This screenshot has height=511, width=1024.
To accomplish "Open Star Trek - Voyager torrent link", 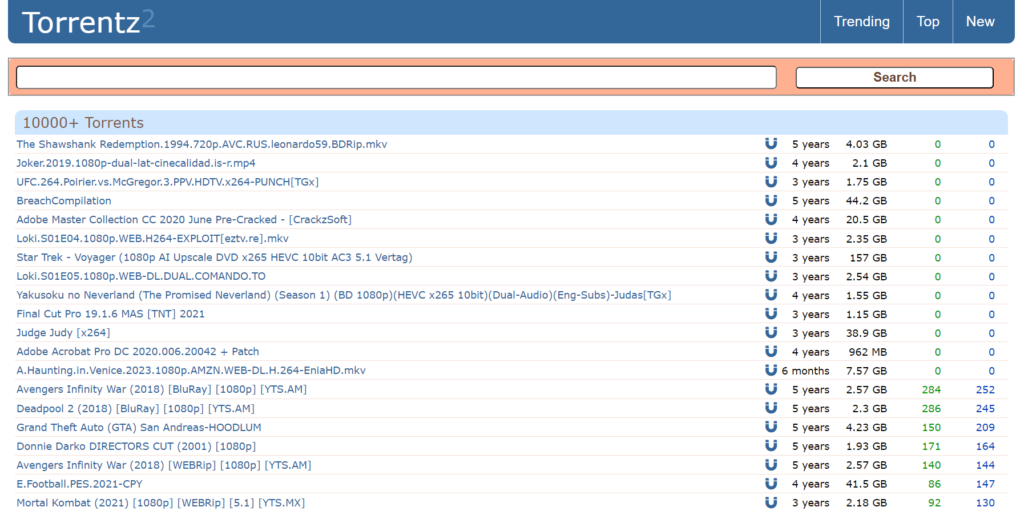I will click(x=214, y=257).
